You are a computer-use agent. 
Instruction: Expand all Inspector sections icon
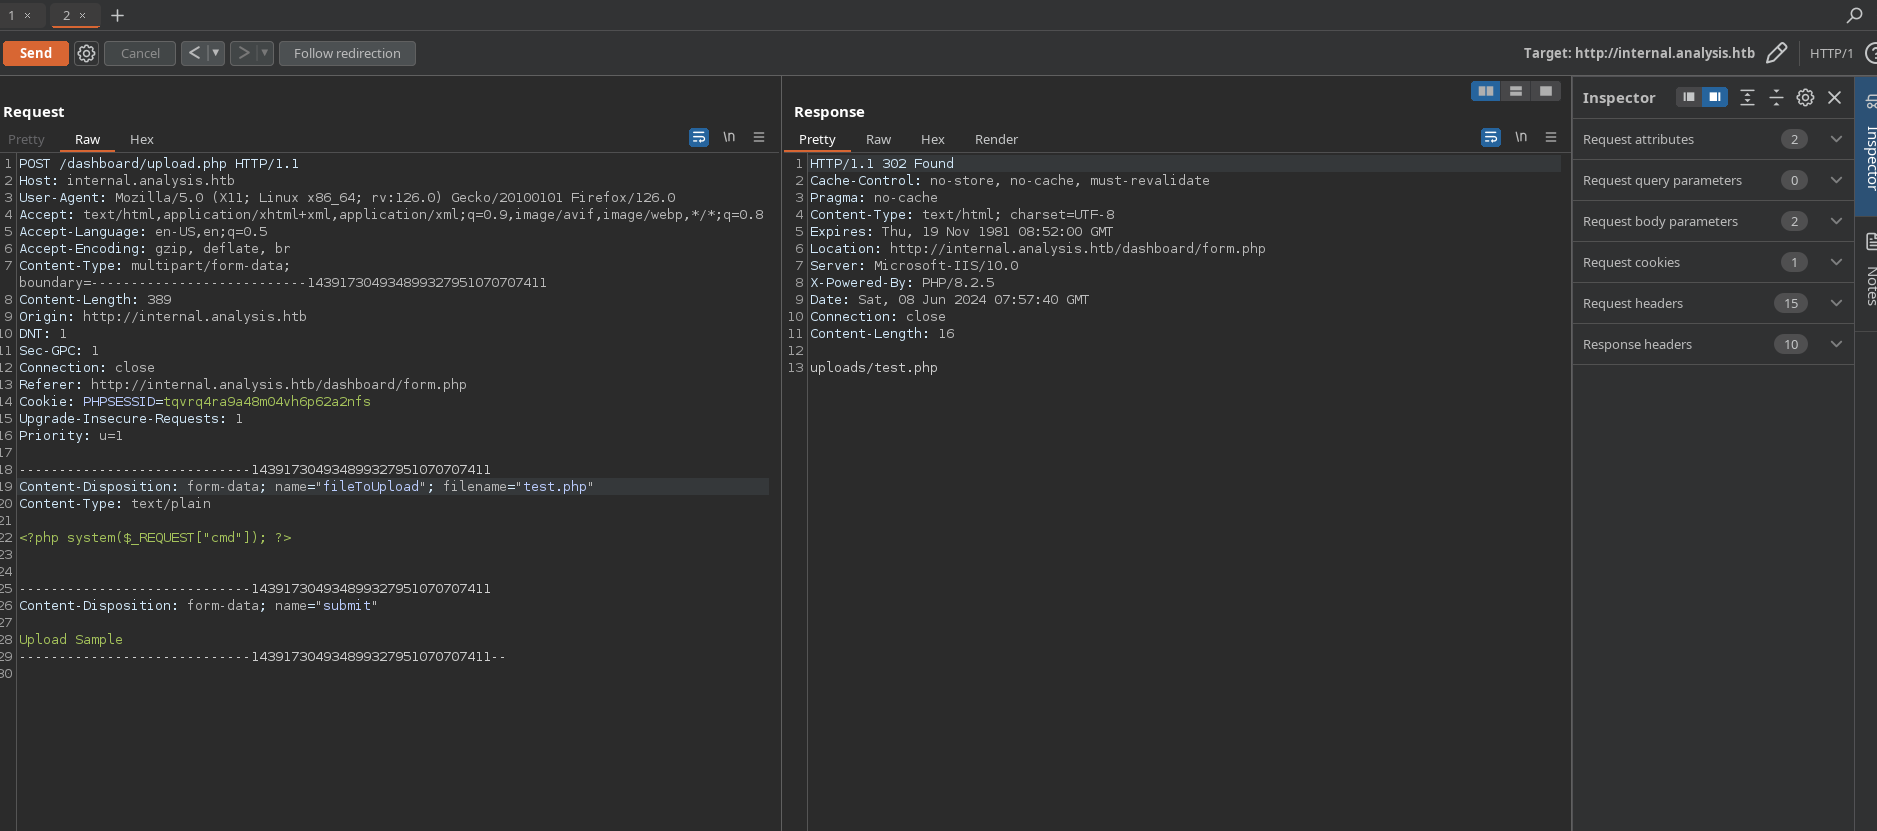pos(1747,97)
